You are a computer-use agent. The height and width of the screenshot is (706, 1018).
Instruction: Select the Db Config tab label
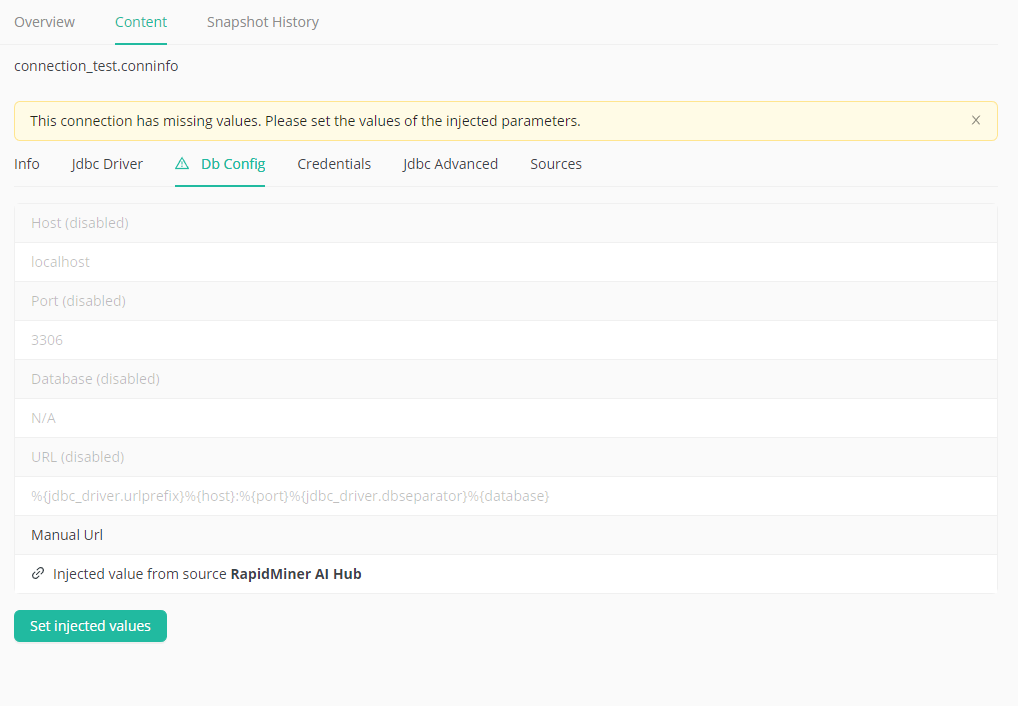tap(233, 164)
